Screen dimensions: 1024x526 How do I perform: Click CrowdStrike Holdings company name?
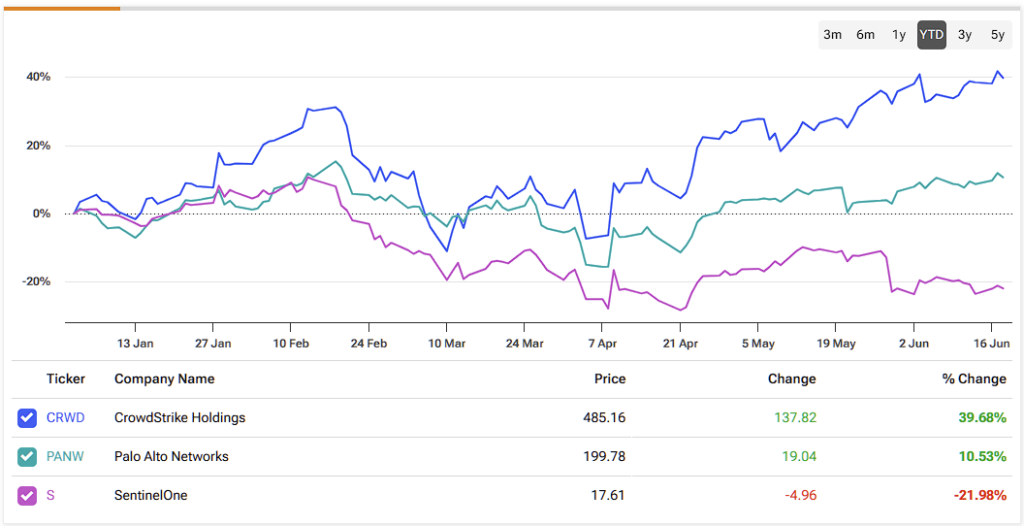point(180,418)
